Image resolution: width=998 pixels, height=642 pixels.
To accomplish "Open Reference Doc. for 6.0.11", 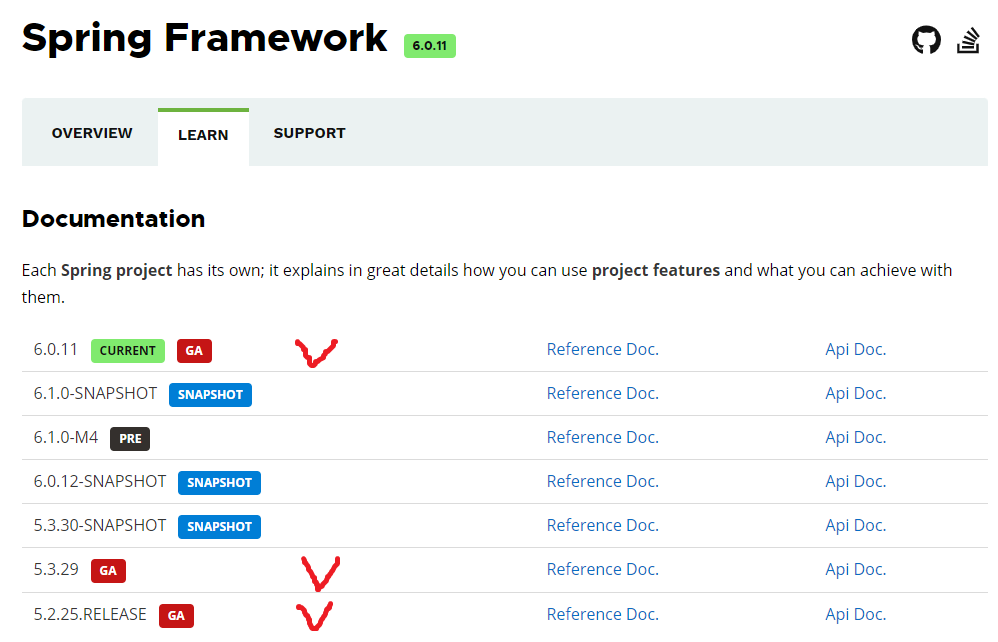I will (x=602, y=349).
